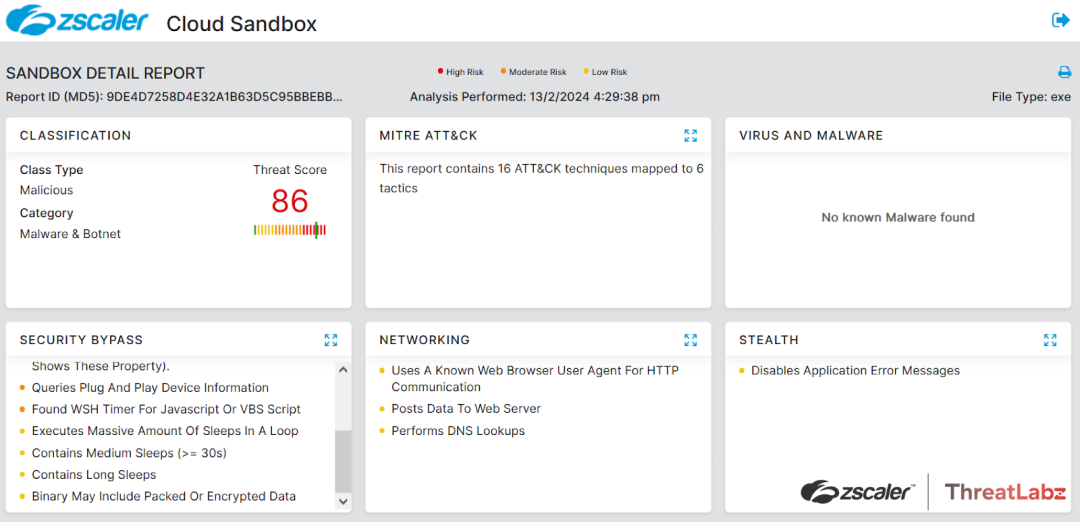Click 'Contains Long Sleeps' entry
This screenshot has width=1080, height=522.
pos(94,475)
